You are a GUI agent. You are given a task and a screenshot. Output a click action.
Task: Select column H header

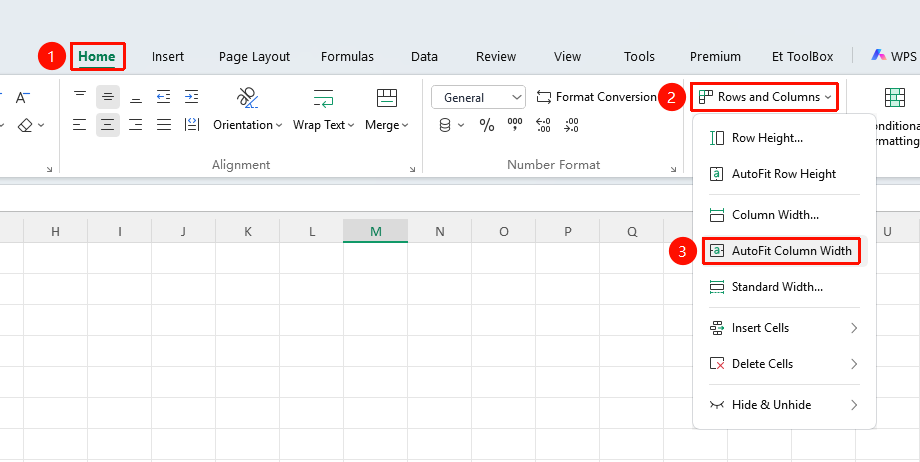coord(55,231)
